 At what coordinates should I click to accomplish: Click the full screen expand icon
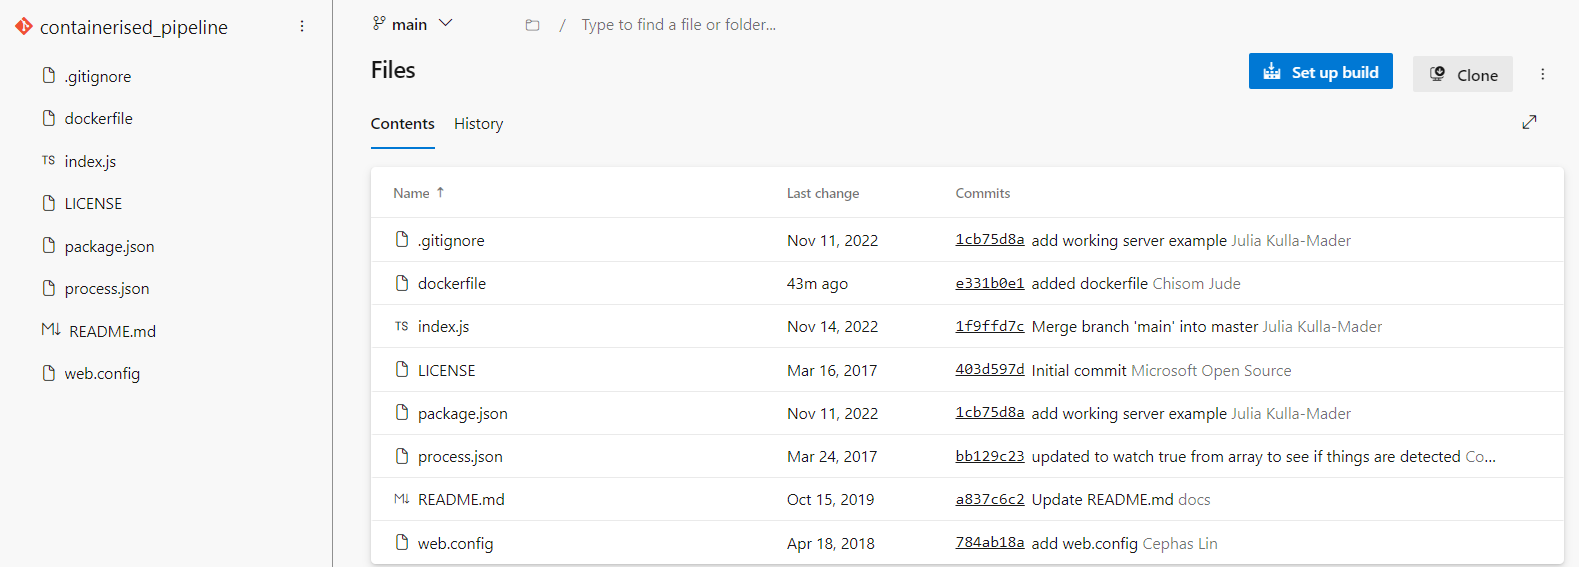point(1529,122)
